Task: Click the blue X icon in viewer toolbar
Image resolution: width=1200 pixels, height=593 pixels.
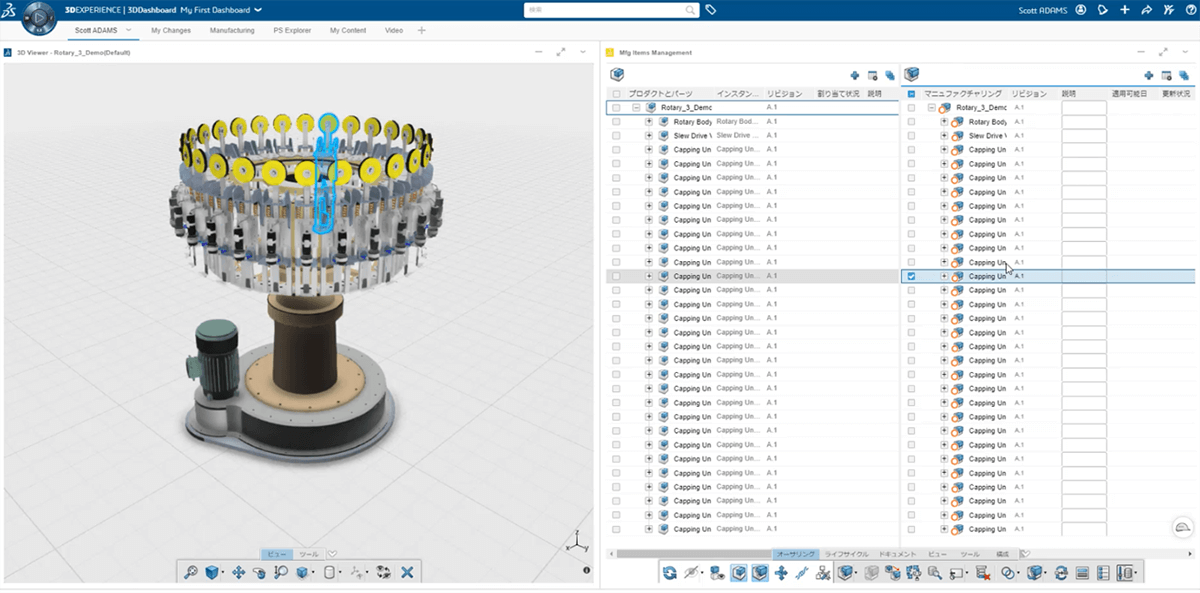Action: 407,573
